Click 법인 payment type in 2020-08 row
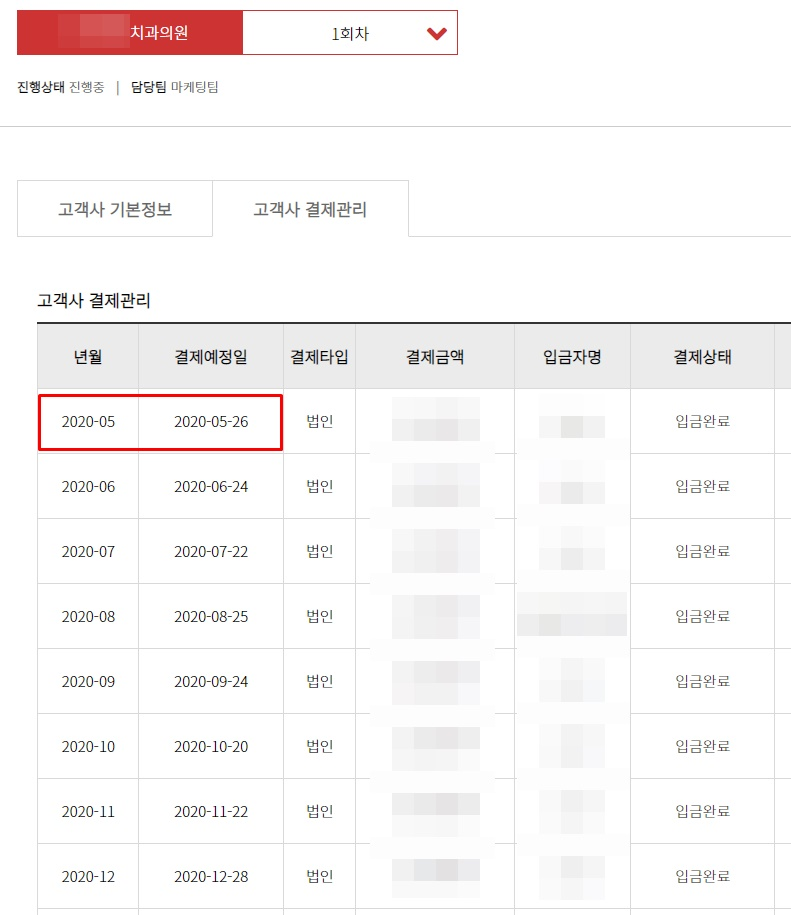Screen dimensions: 791x915 click(319, 616)
